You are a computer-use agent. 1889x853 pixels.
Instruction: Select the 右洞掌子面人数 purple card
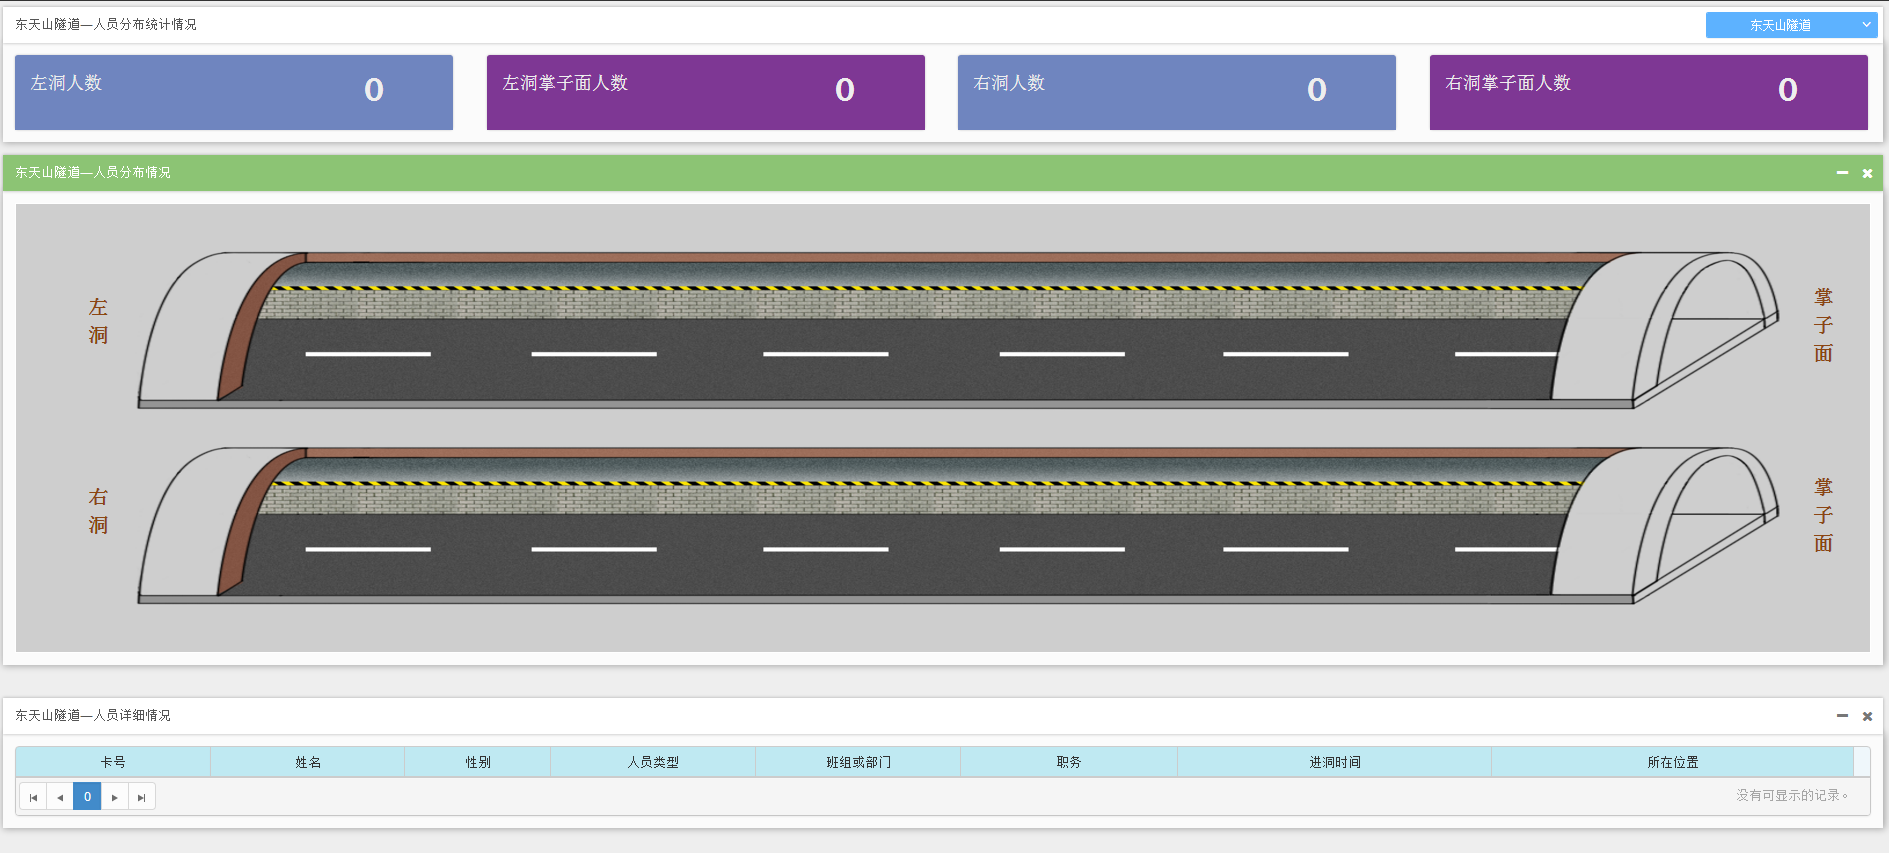1648,92
